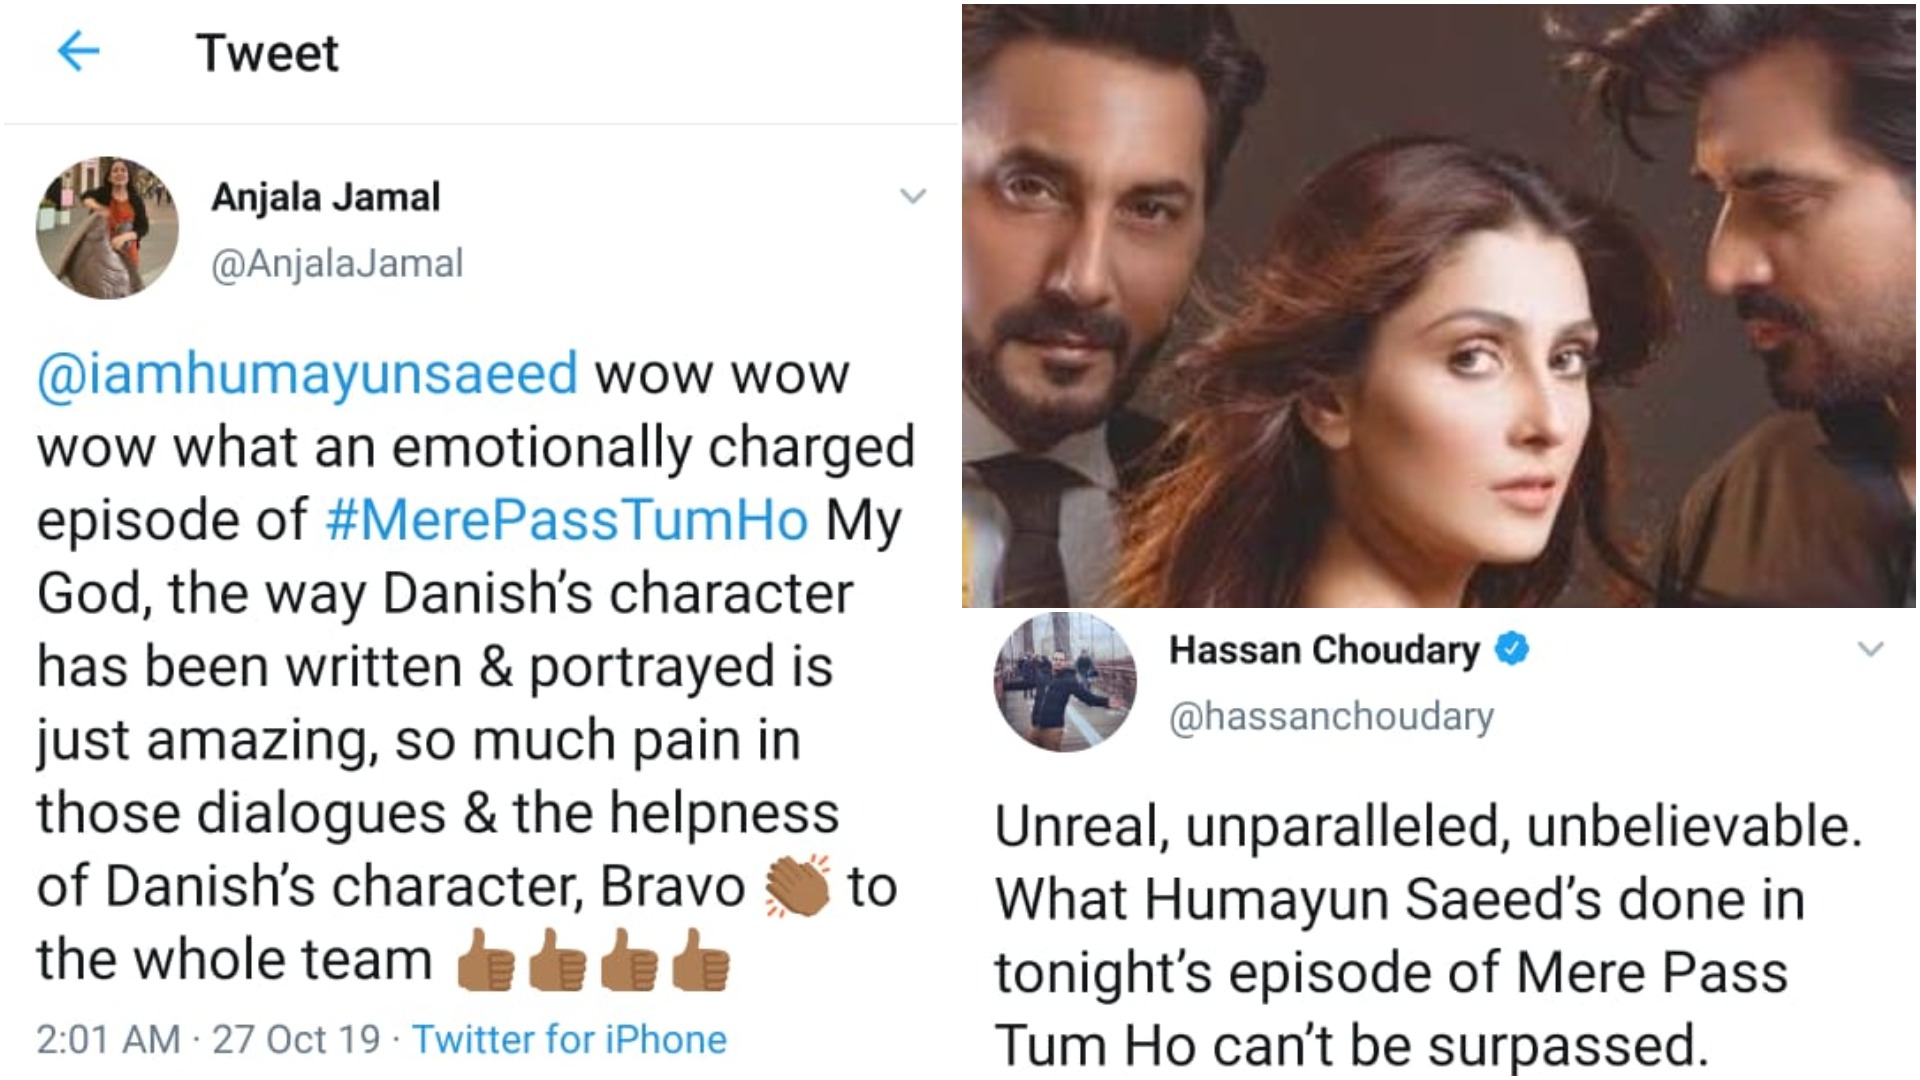This screenshot has height=1080, width=1920.
Task: Open the #MerePassTumHo hashtag
Action: click(567, 520)
